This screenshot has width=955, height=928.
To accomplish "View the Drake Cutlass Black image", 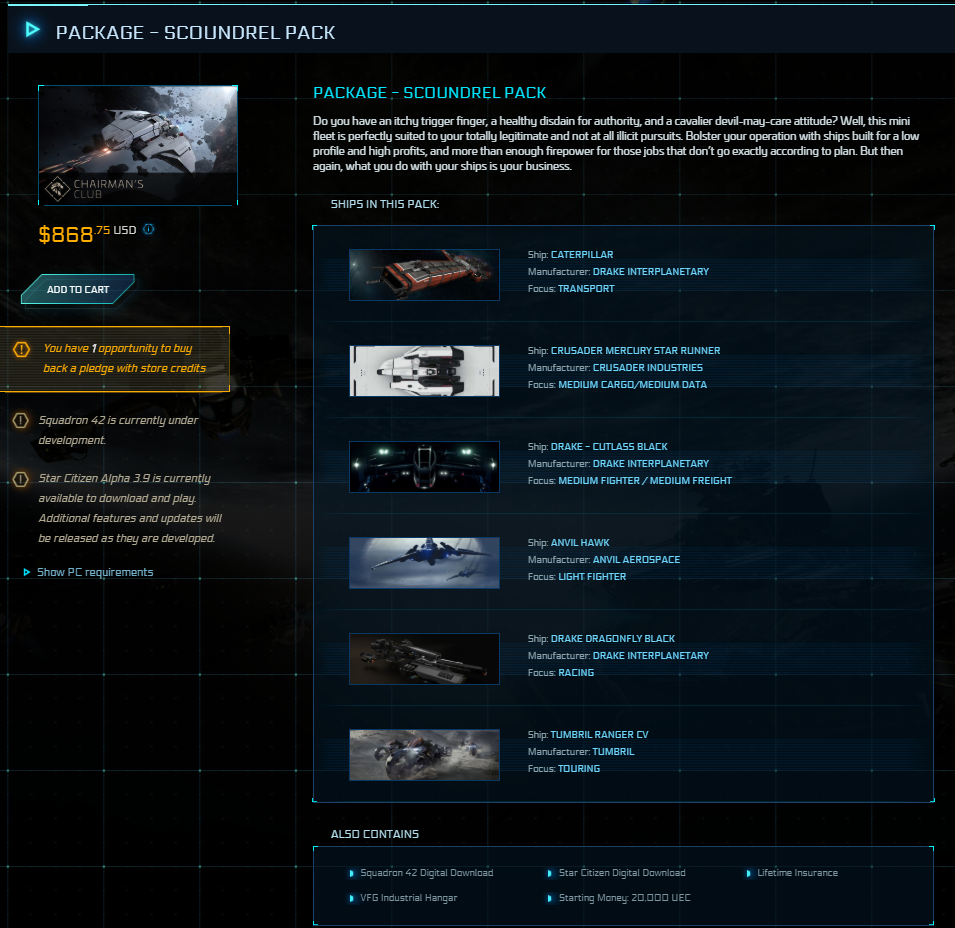I will click(424, 467).
